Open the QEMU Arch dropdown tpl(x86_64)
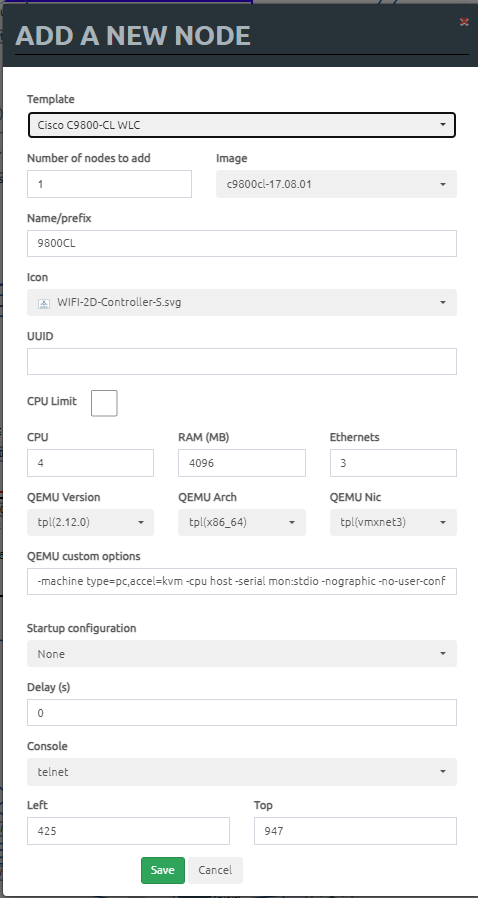The image size is (478, 898). tap(242, 522)
